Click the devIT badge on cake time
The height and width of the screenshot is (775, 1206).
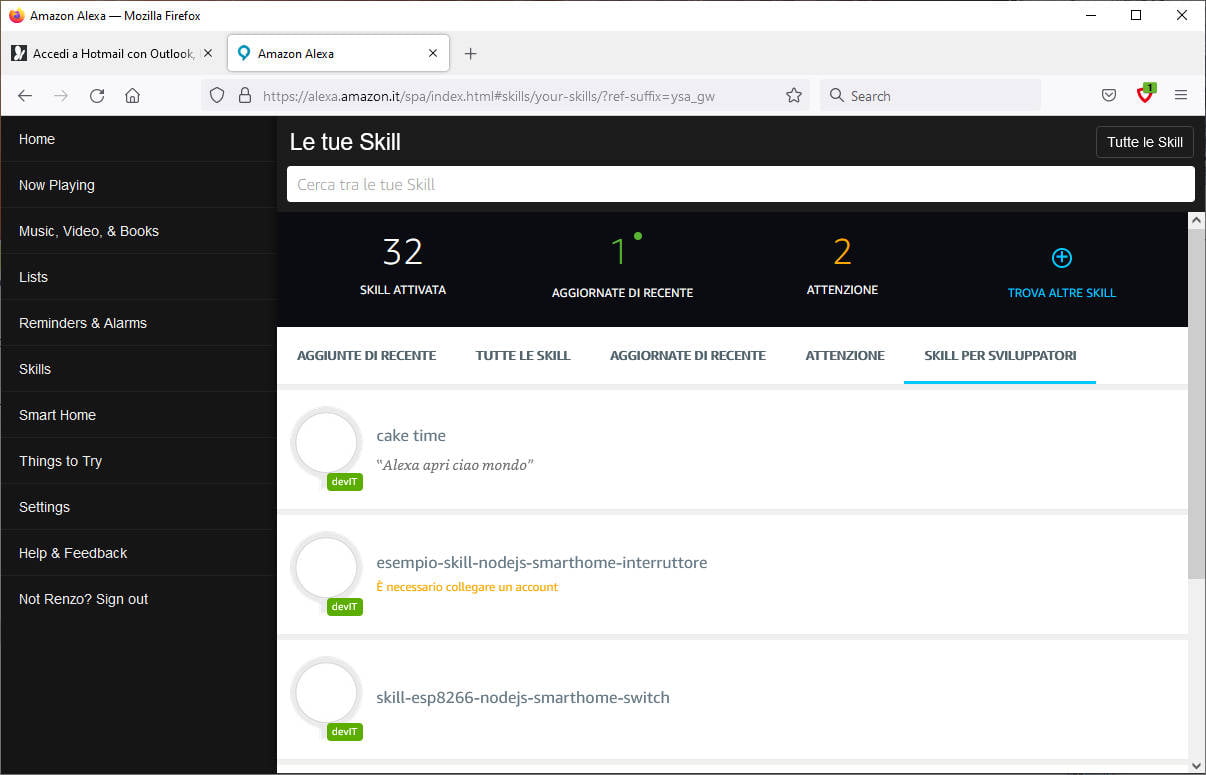344,481
